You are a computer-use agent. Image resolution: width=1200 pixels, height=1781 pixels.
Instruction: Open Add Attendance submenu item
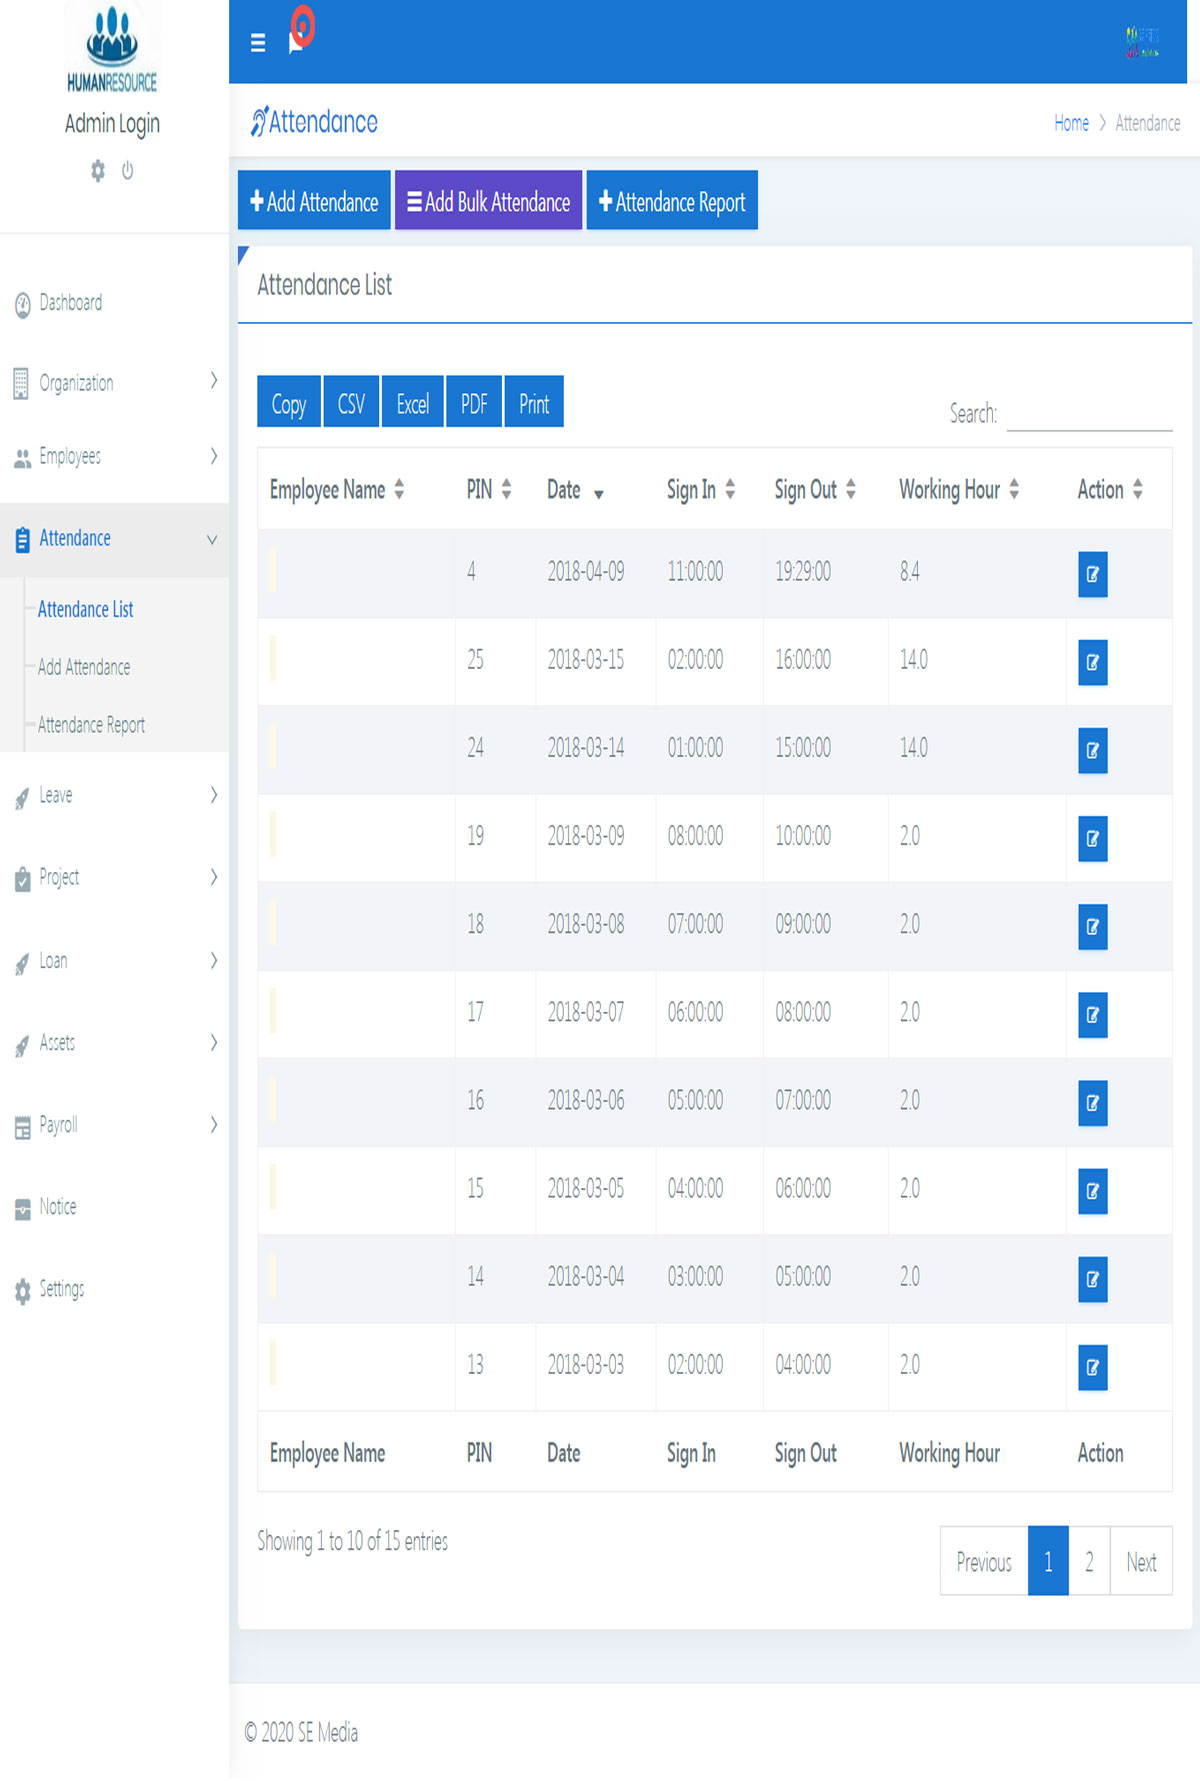click(x=84, y=667)
